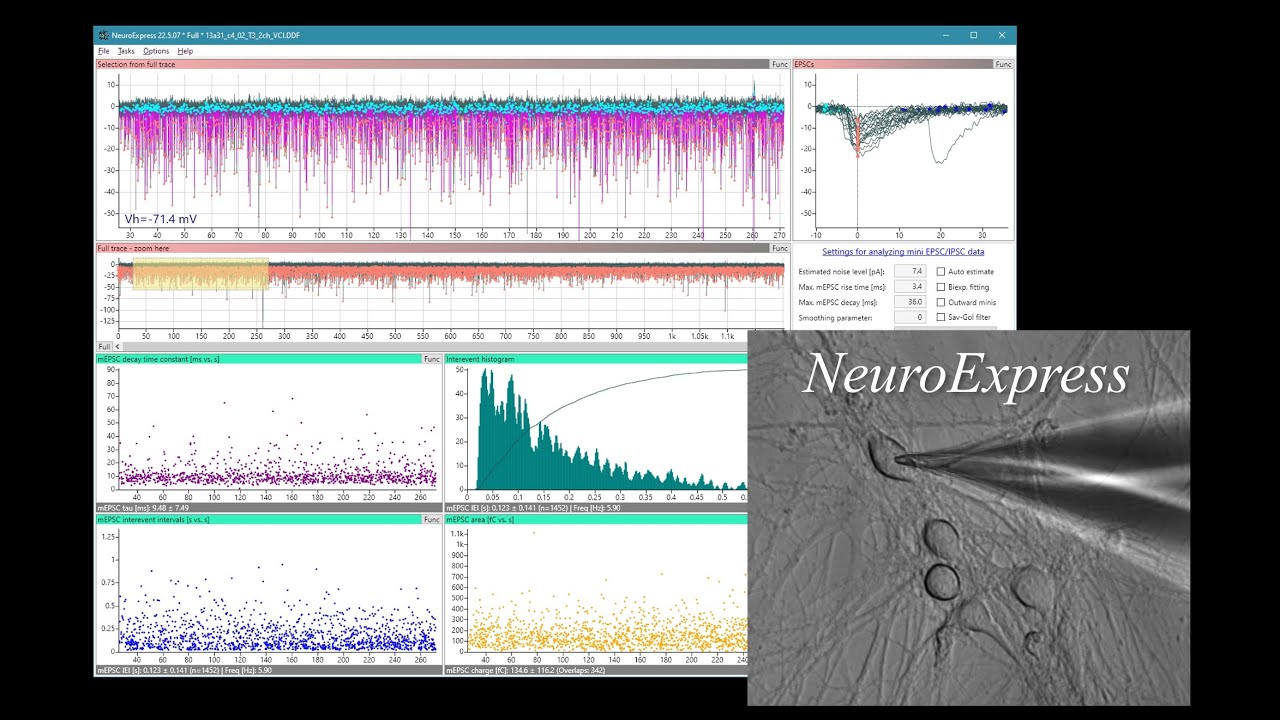Enable the Outward minis checkbox
This screenshot has width=1280, height=720.
(x=940, y=302)
